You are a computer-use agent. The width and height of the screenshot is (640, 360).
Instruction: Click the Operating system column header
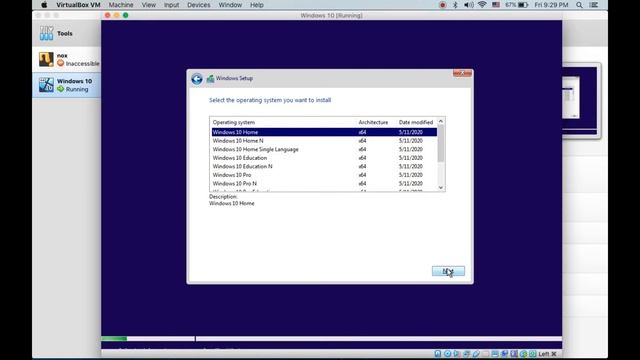233,122
